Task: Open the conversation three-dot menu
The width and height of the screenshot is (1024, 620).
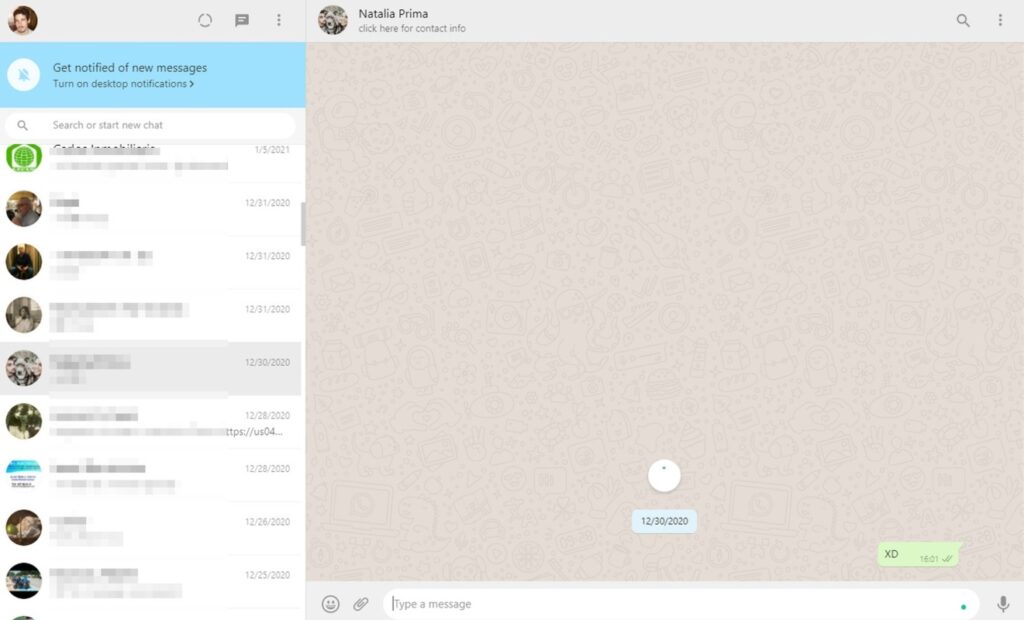Action: click(x=1000, y=20)
